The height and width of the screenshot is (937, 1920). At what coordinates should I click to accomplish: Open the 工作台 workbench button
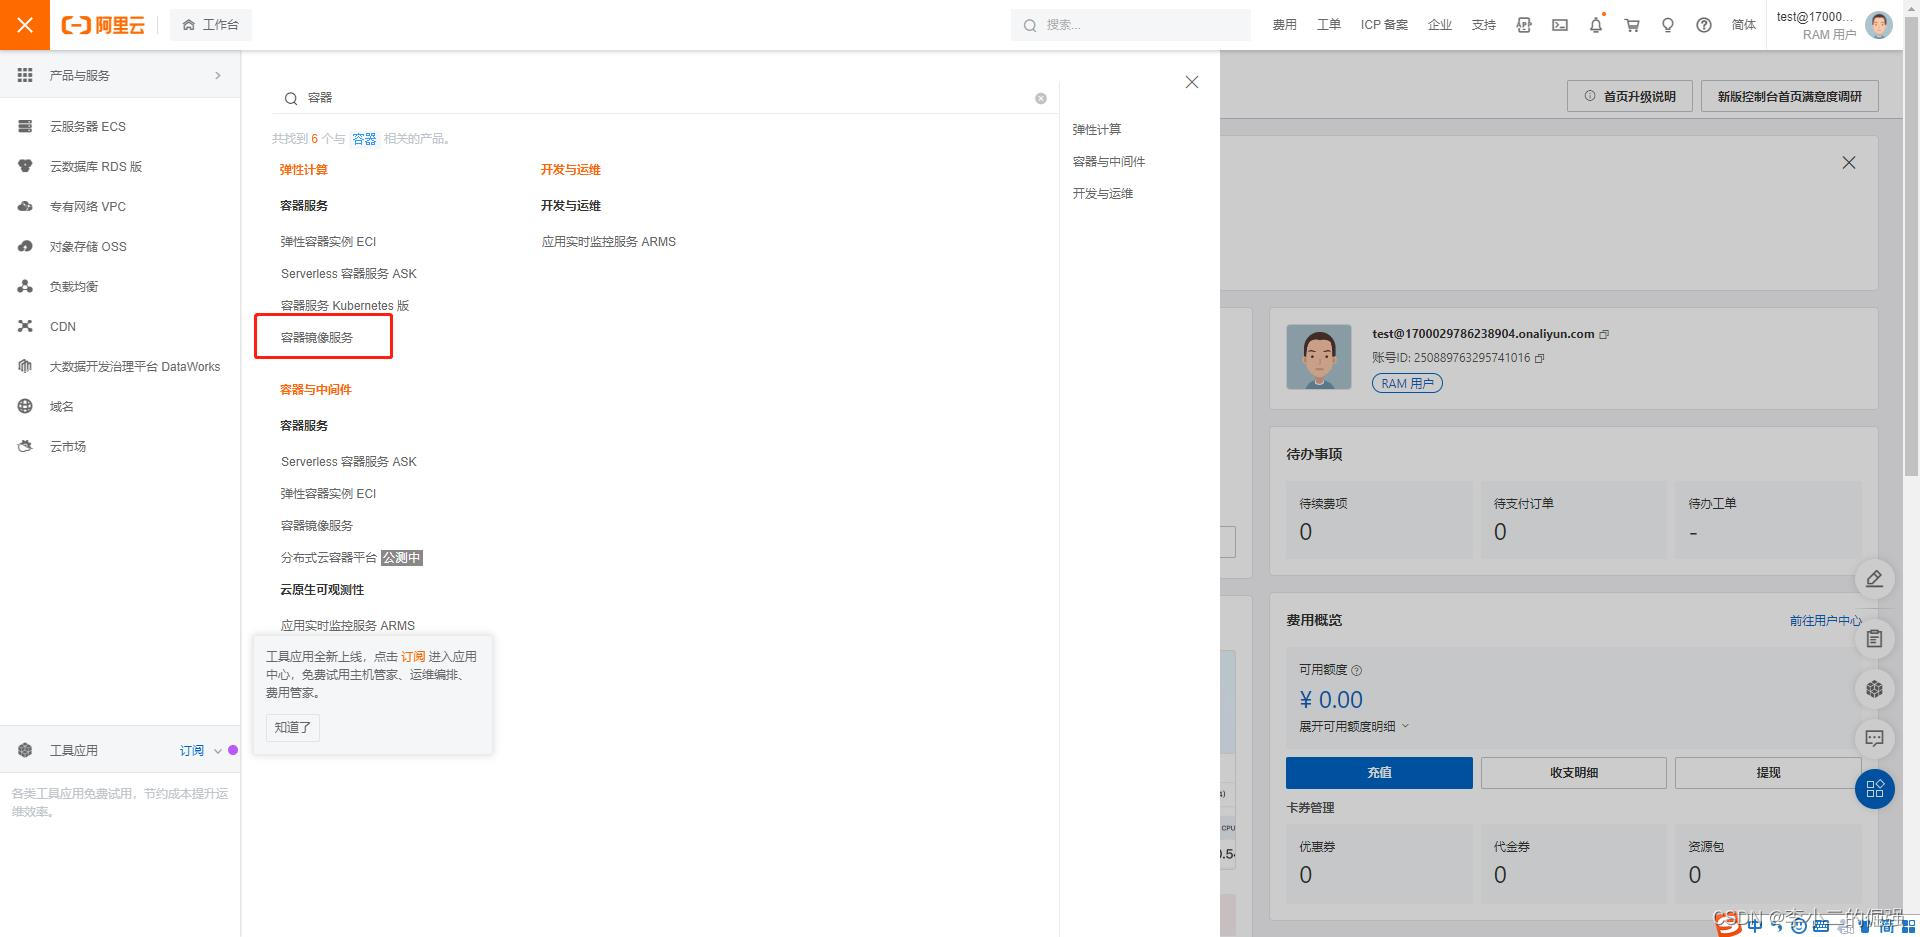(x=211, y=25)
